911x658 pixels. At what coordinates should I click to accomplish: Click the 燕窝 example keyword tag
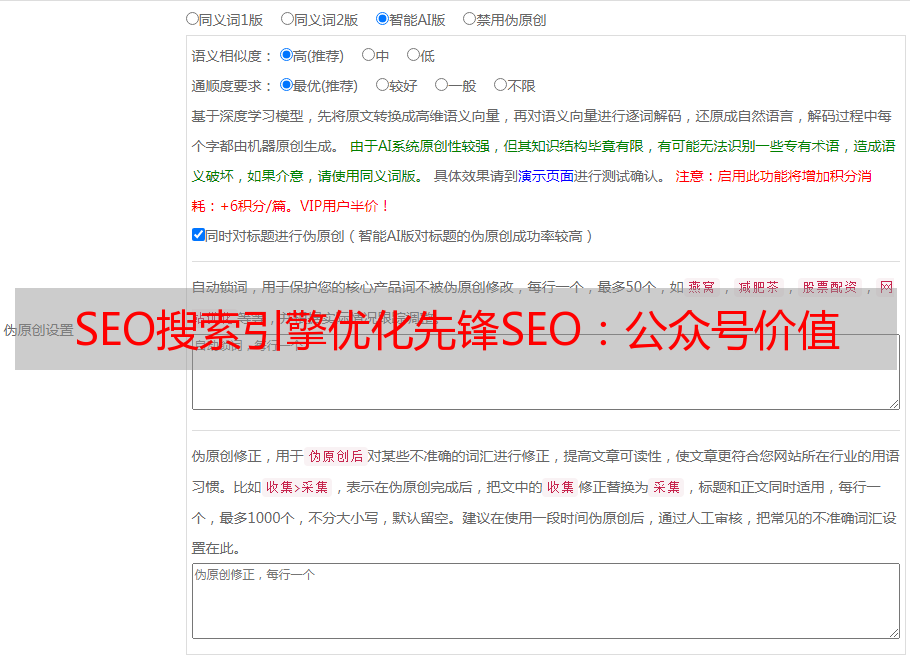pyautogui.click(x=701, y=287)
